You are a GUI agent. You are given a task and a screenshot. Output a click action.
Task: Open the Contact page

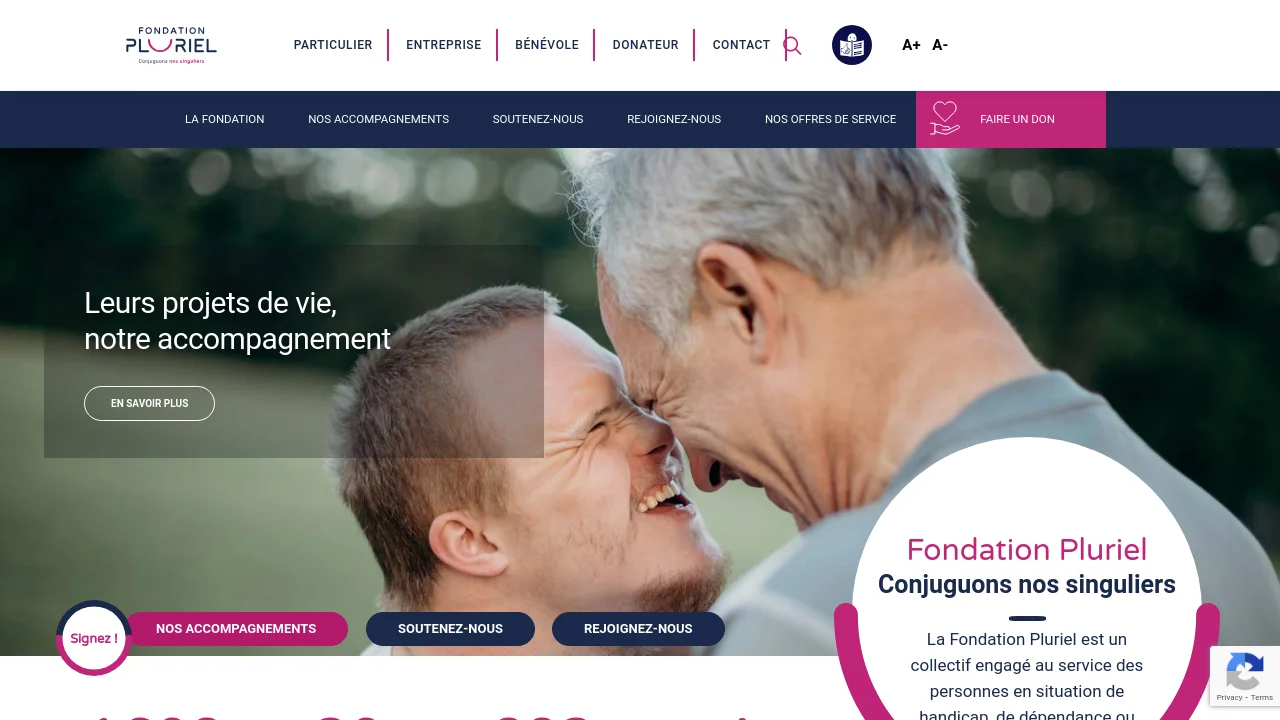[x=741, y=45]
